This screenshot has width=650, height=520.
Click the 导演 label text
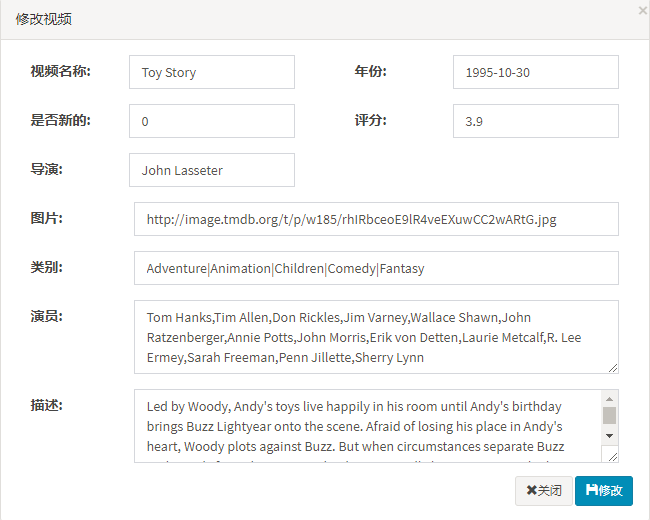pyautogui.click(x=46, y=169)
